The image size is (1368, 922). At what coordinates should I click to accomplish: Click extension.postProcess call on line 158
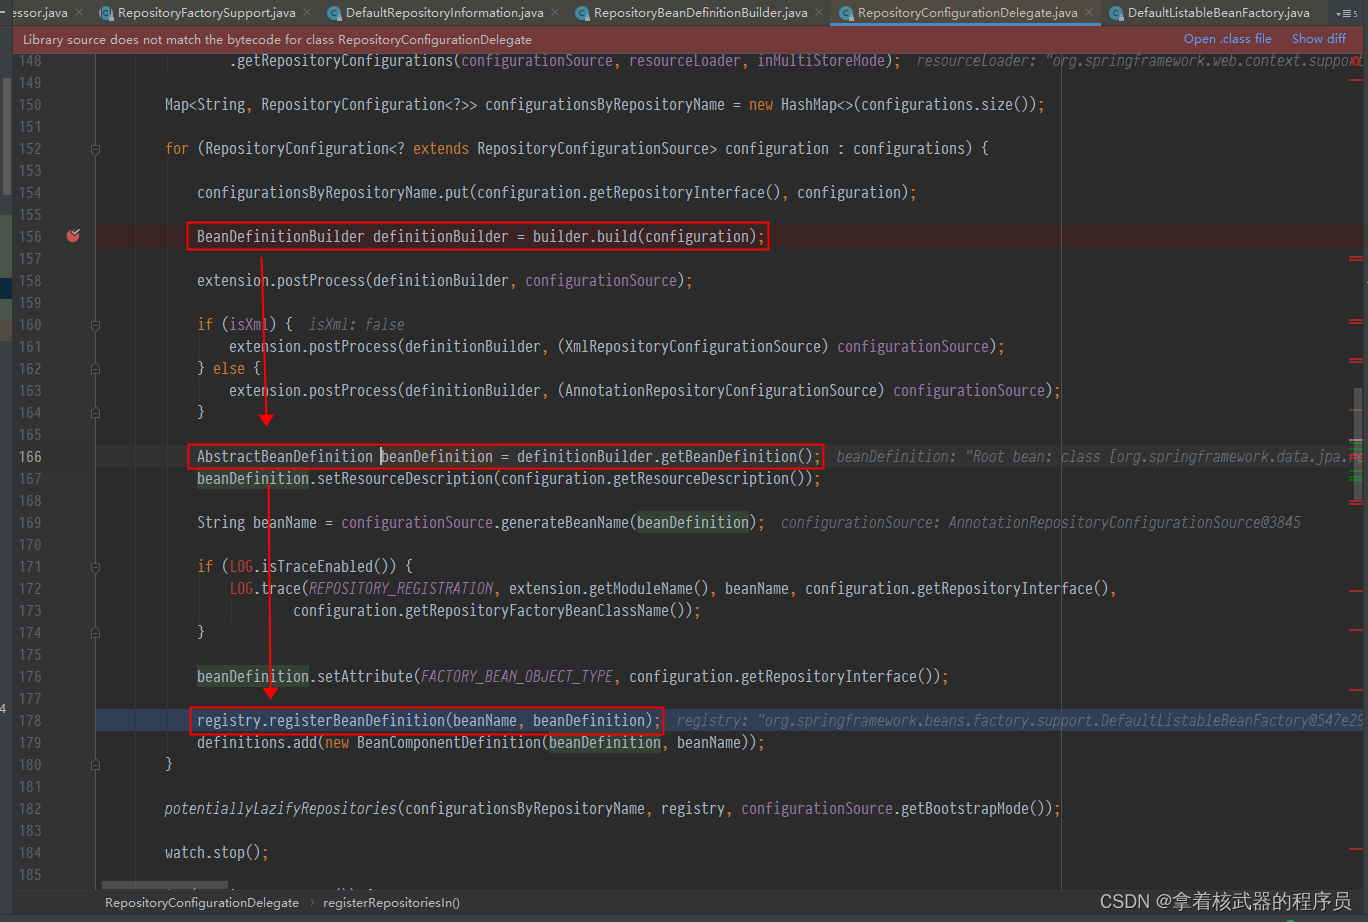coord(281,280)
